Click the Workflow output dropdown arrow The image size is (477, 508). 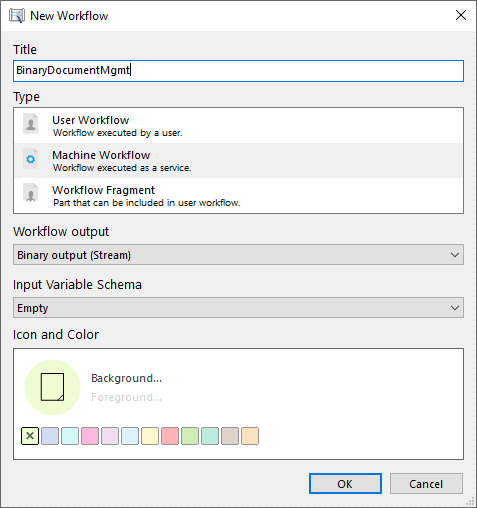coord(455,255)
